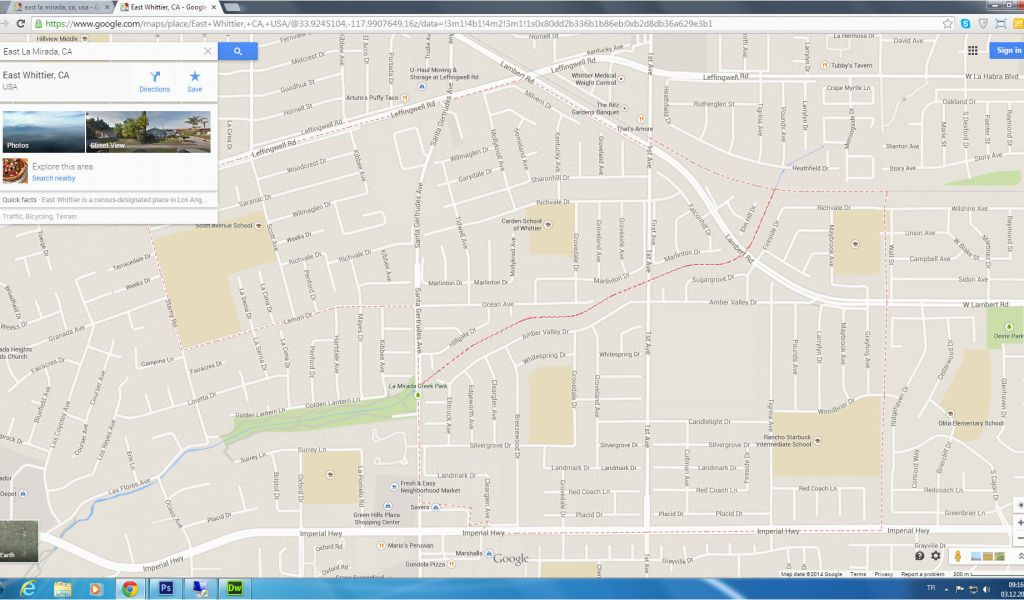Click the Report a problem link
This screenshot has width=1024, height=600.
point(923,574)
